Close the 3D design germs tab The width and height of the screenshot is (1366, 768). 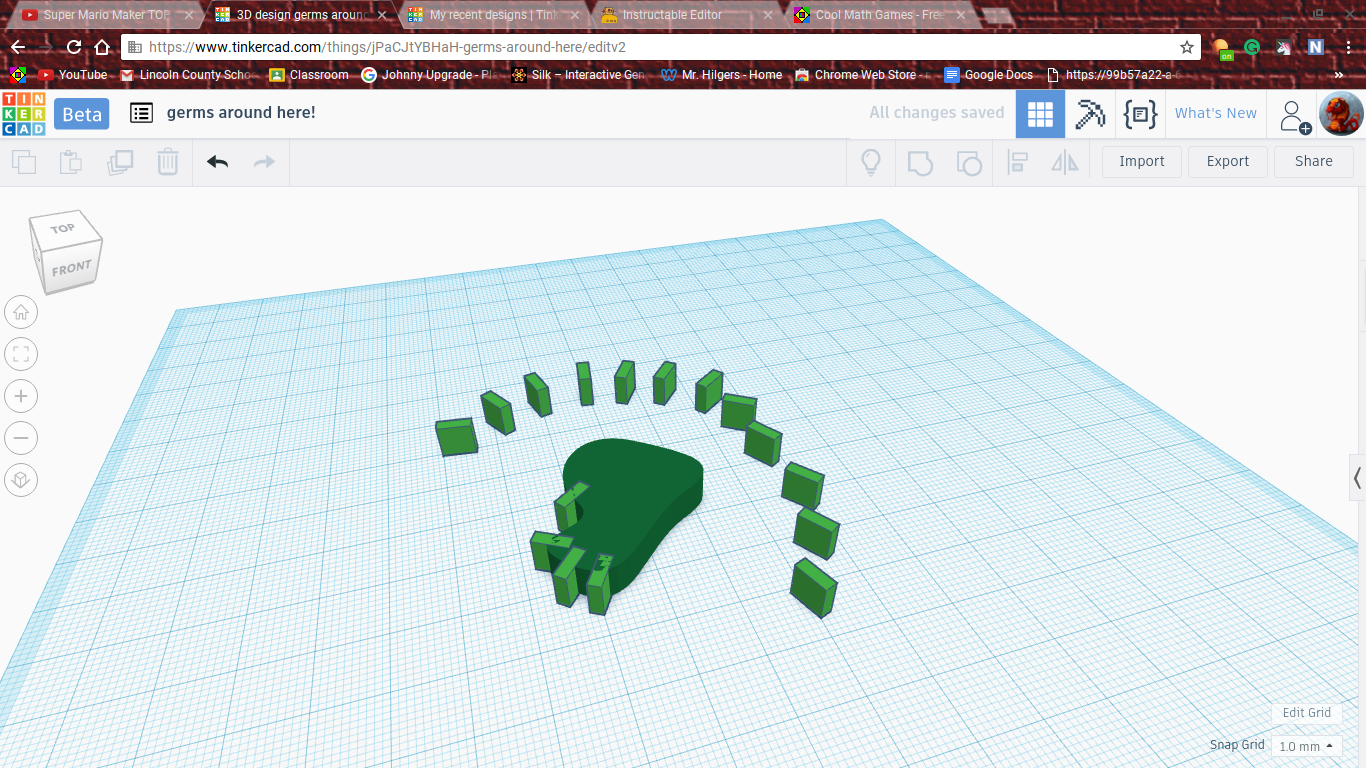click(381, 15)
